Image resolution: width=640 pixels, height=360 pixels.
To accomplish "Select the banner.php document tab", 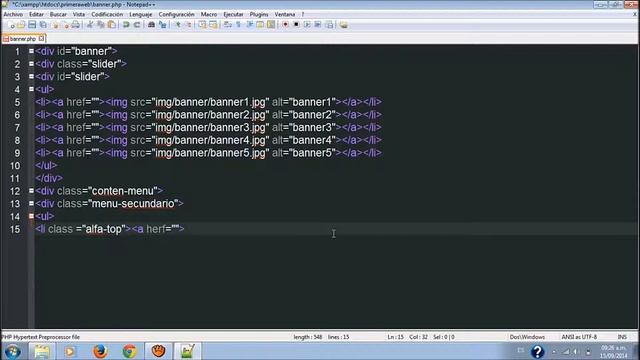I will tap(23, 39).
